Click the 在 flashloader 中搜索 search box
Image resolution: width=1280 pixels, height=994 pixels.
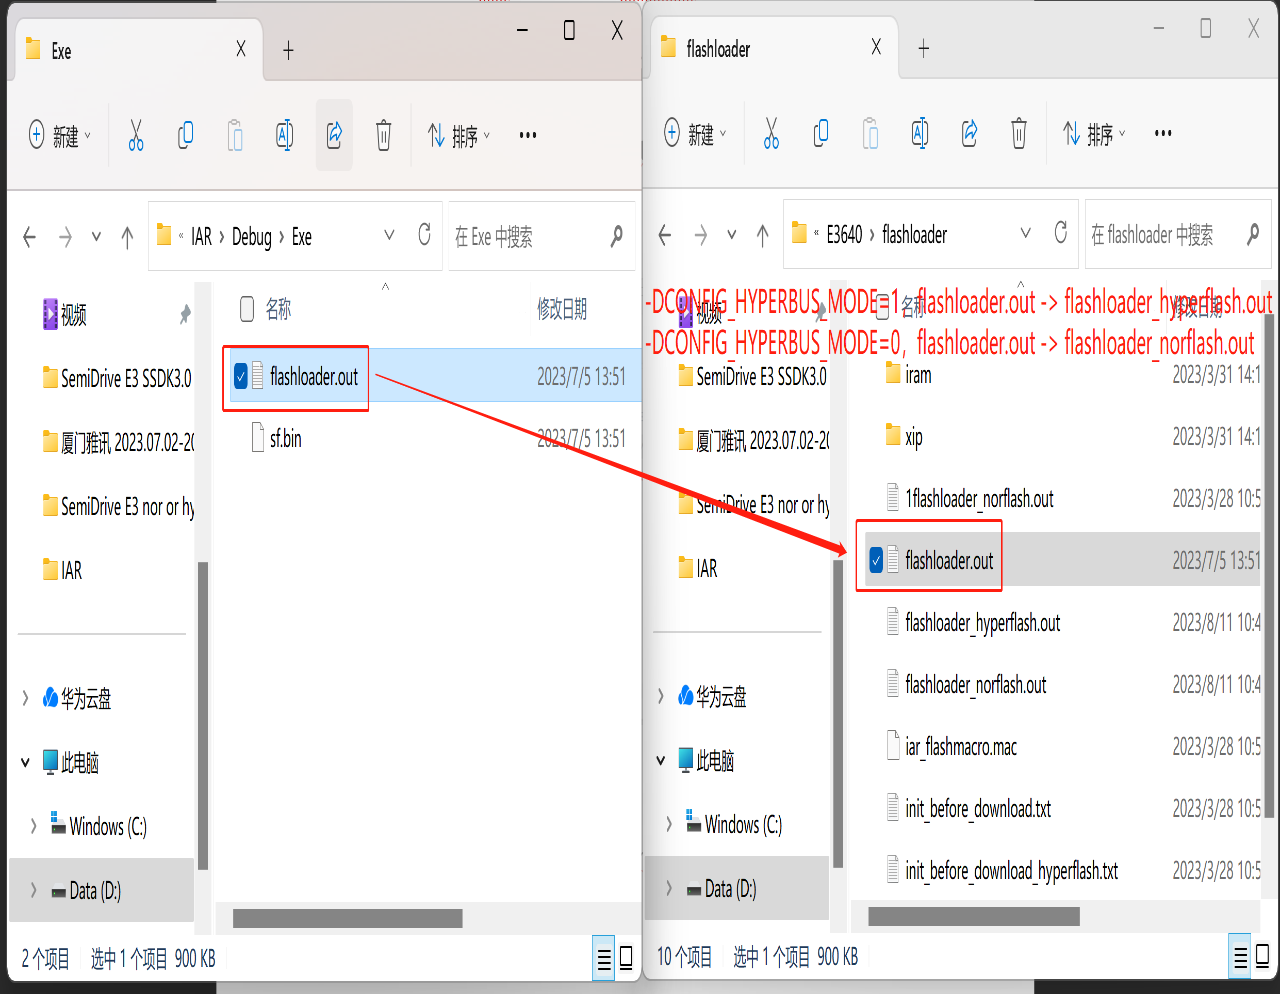[x=1160, y=235]
